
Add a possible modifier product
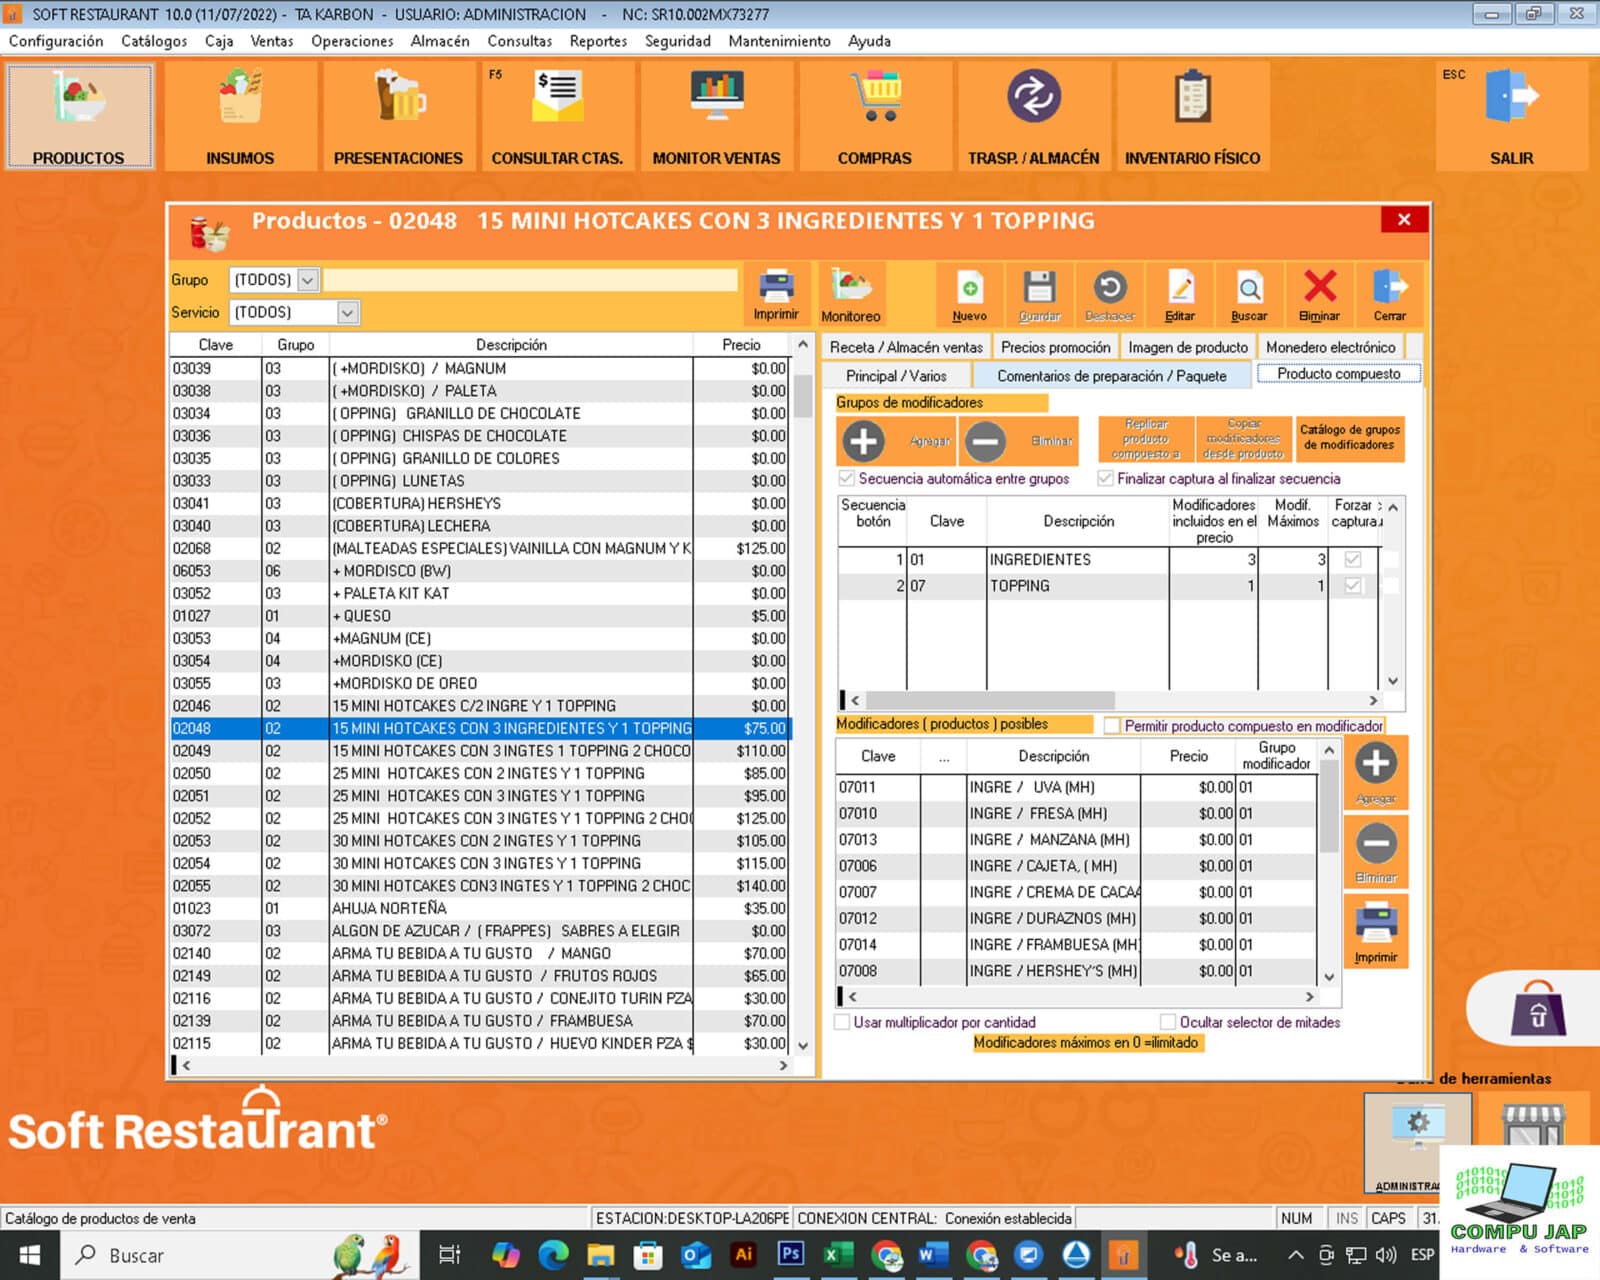1376,771
